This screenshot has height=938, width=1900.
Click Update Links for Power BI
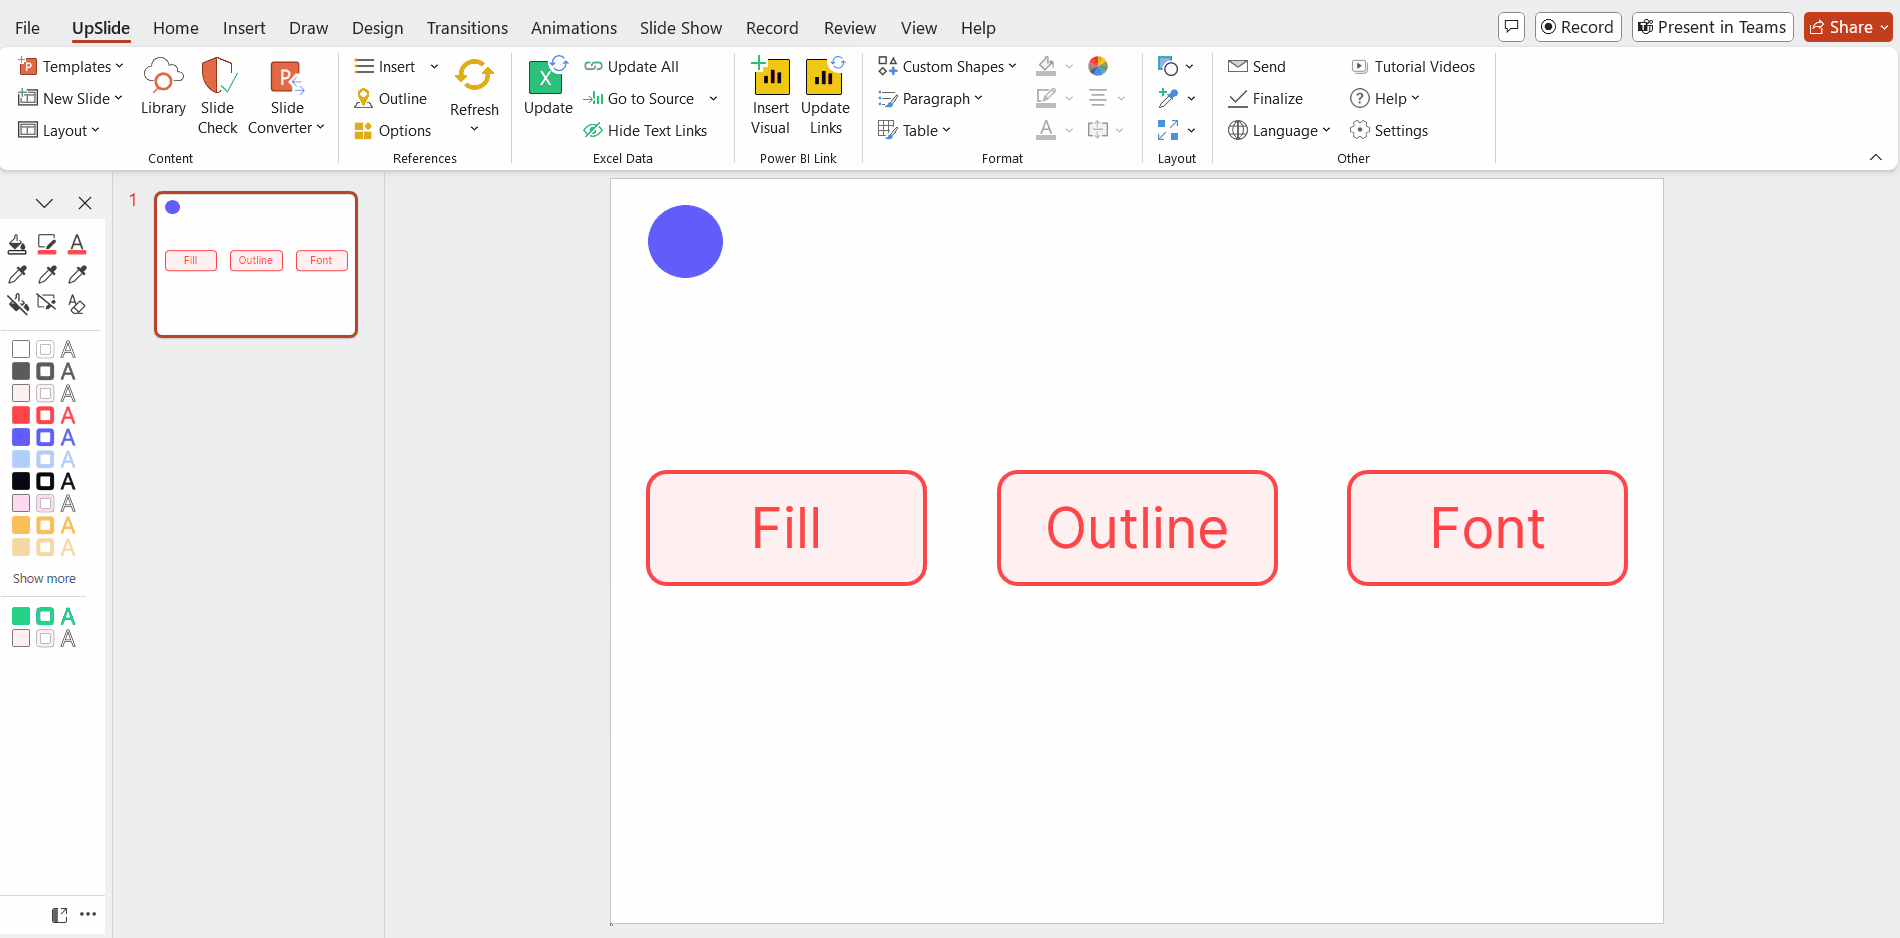click(825, 95)
